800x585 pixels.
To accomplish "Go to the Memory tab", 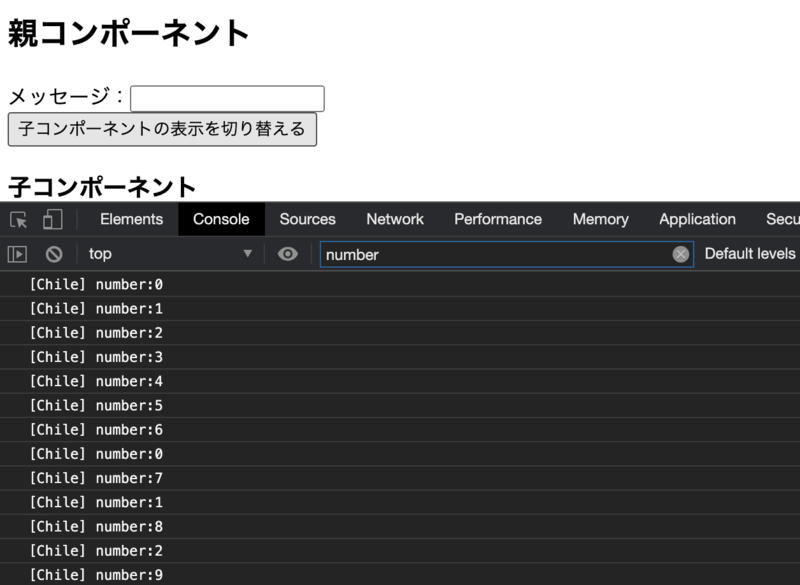I will (x=601, y=219).
